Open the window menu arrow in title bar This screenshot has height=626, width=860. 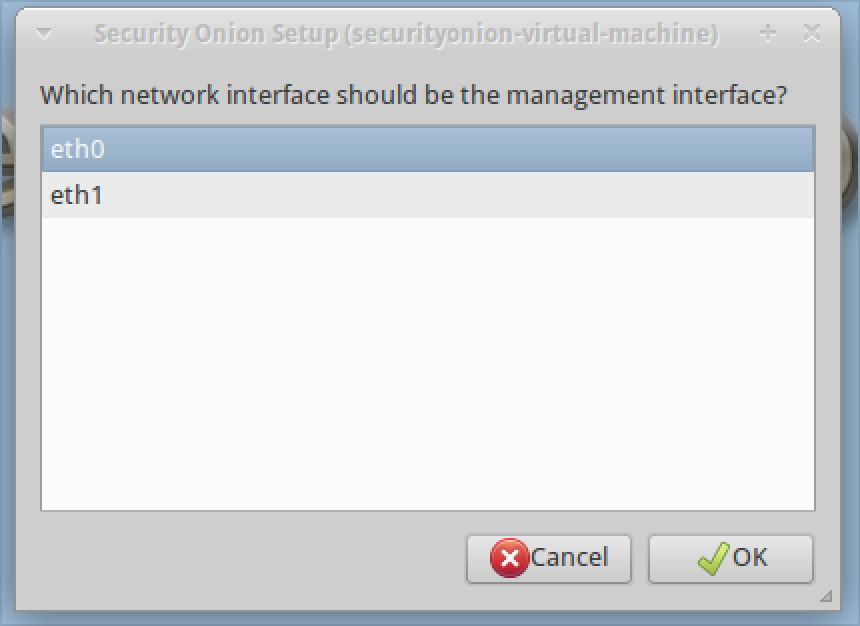43,34
